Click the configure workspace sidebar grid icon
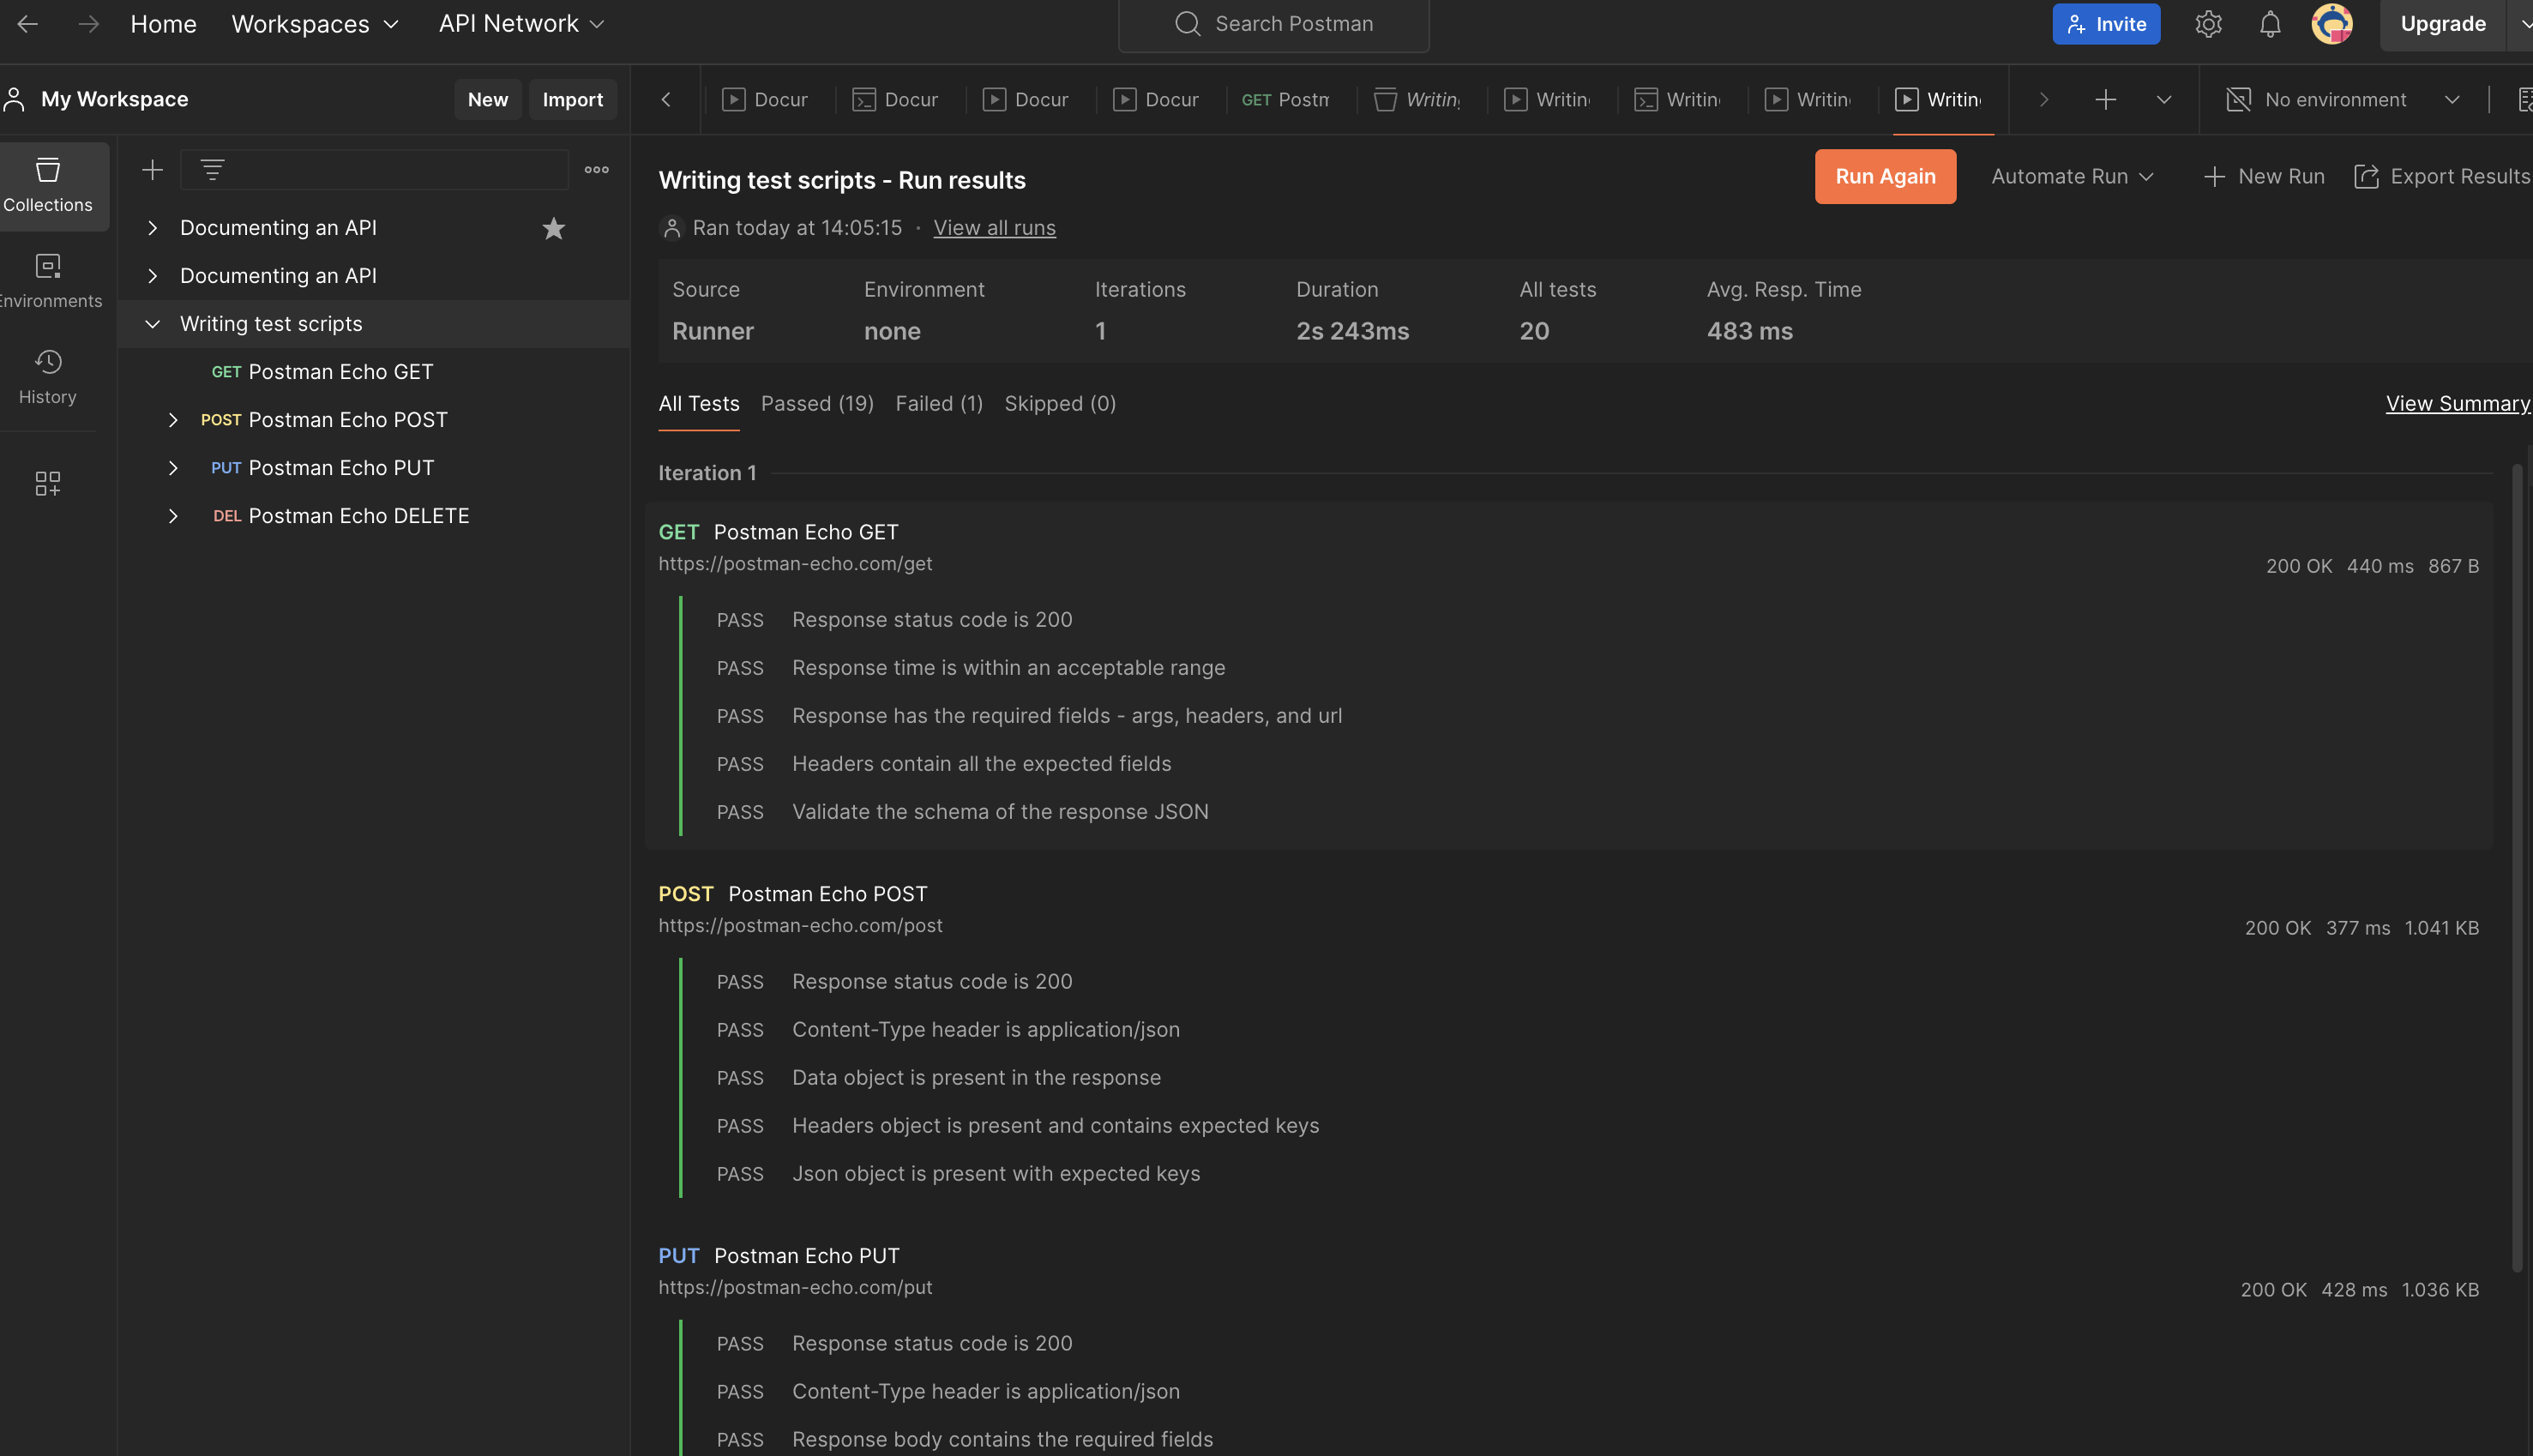The width and height of the screenshot is (2533, 1456). [48, 484]
